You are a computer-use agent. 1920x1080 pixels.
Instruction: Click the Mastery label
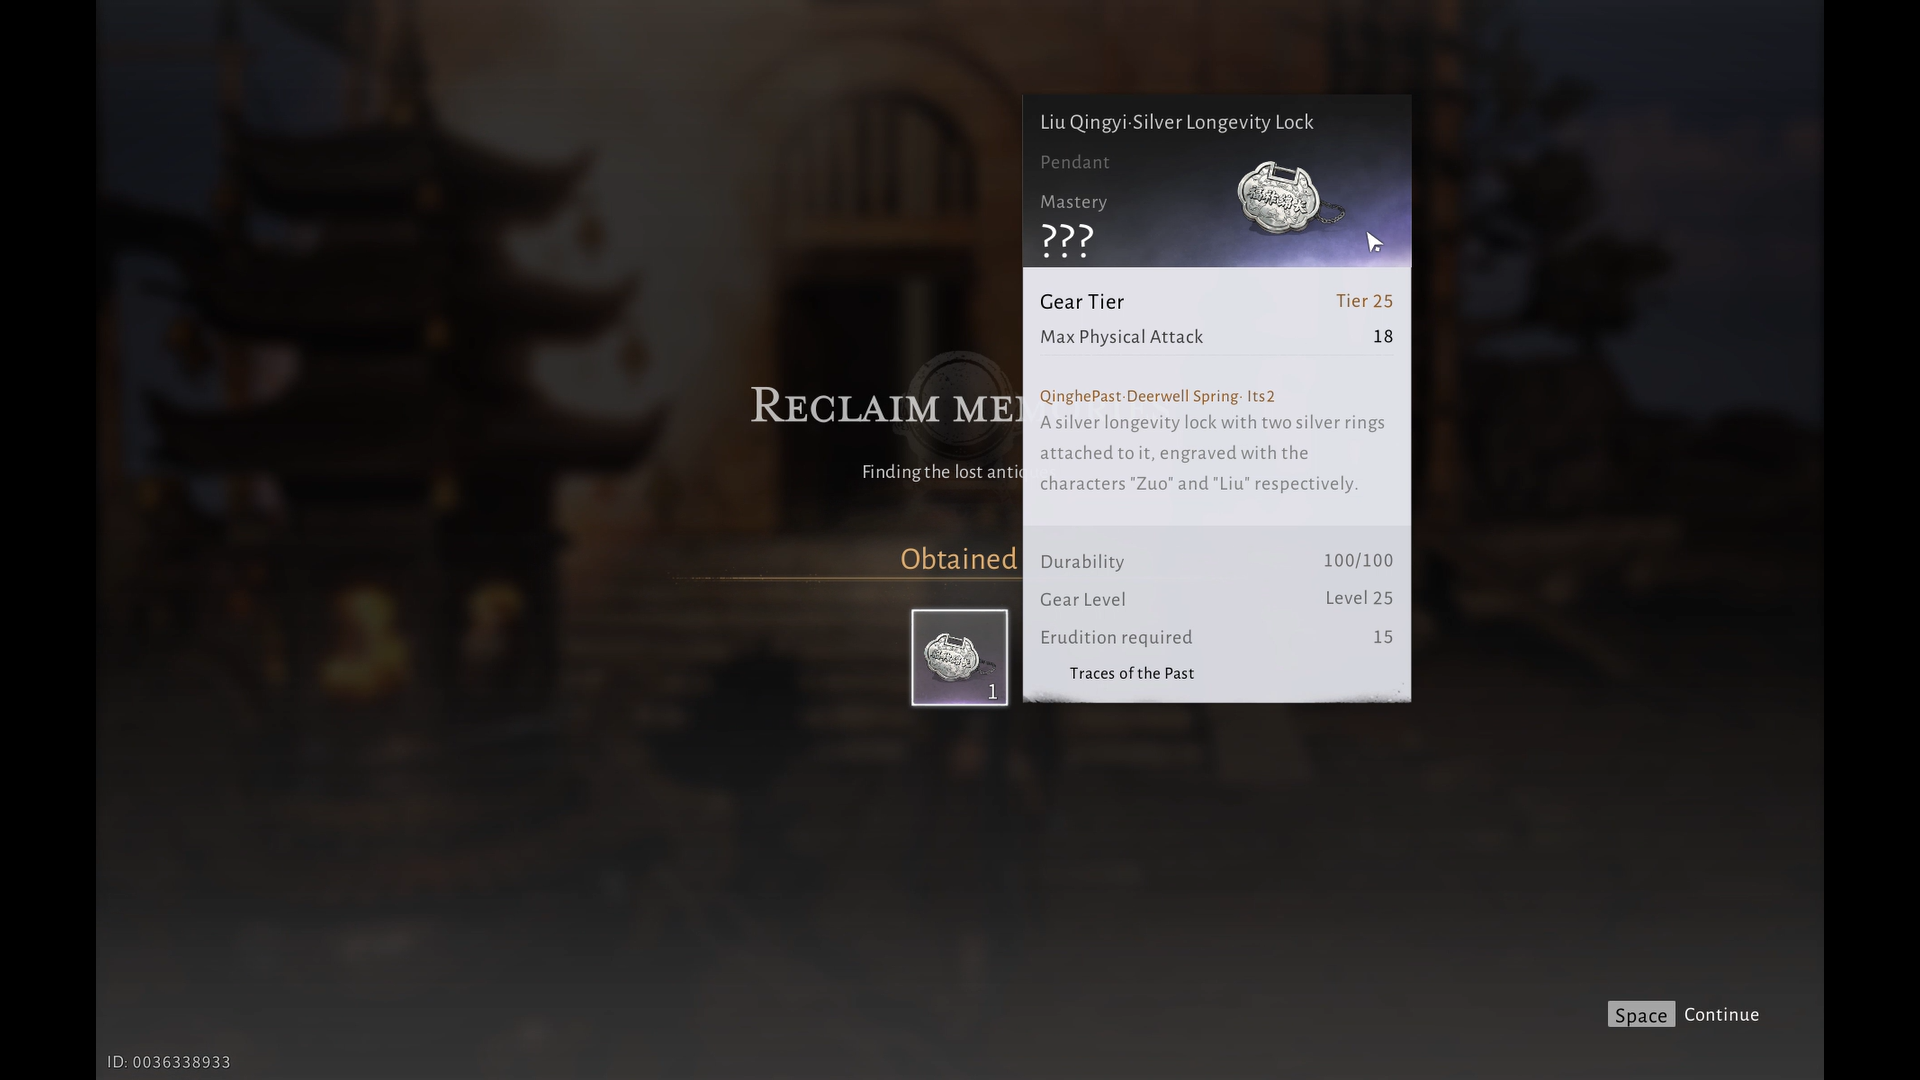click(x=1073, y=202)
